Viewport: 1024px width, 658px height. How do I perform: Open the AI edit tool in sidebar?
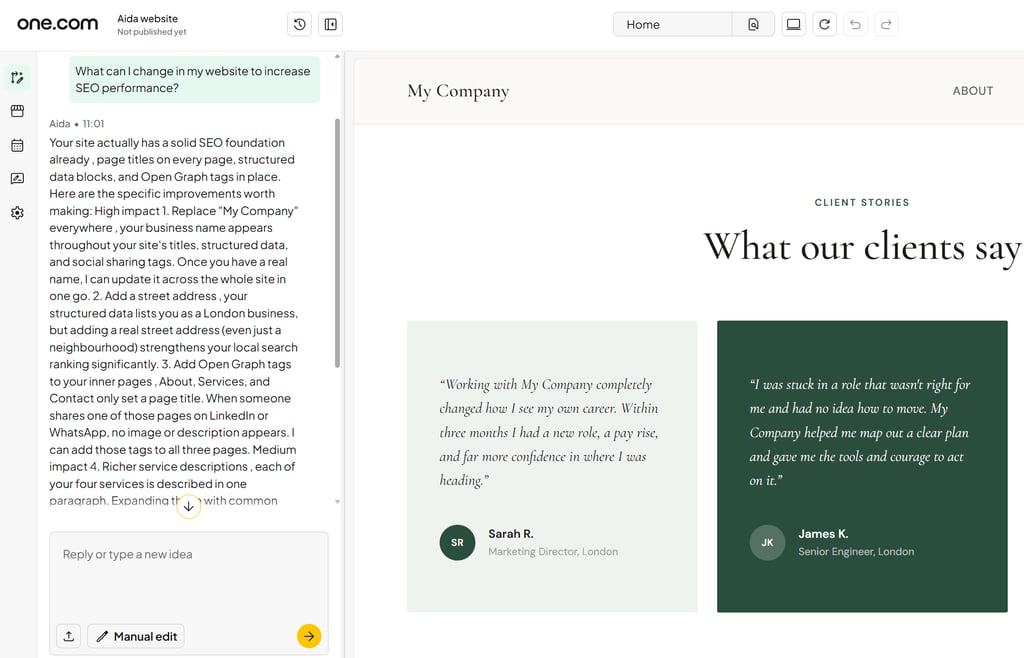click(x=18, y=78)
